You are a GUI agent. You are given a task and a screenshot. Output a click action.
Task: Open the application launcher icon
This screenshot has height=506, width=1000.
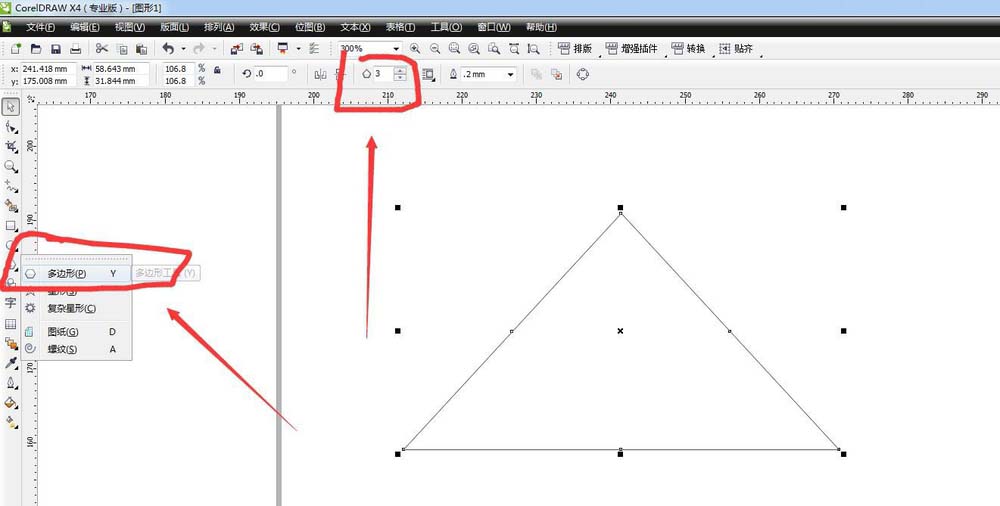coord(283,48)
